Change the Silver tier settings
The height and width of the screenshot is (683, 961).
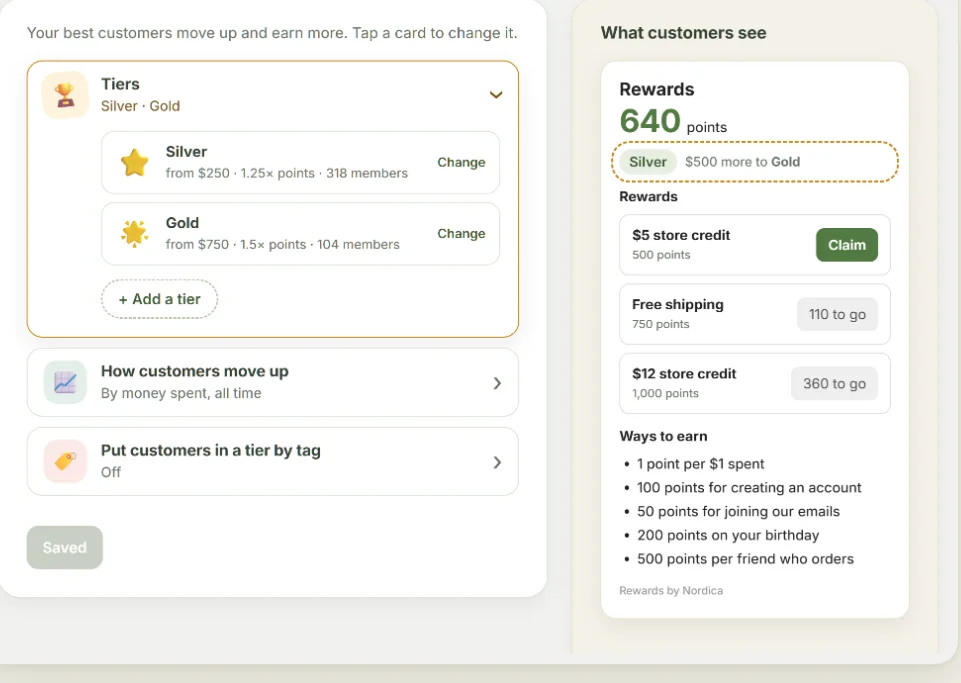461,162
